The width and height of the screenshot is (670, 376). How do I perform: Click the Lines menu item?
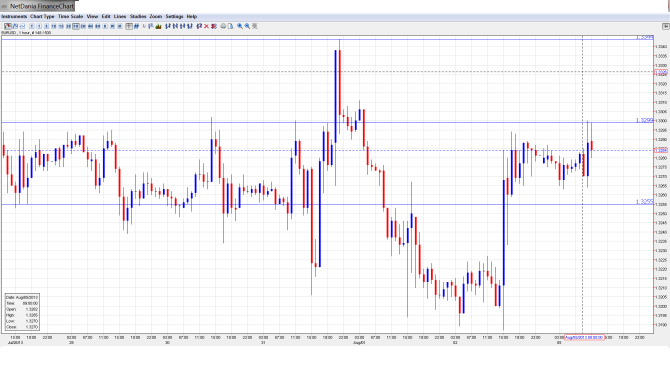coord(120,16)
